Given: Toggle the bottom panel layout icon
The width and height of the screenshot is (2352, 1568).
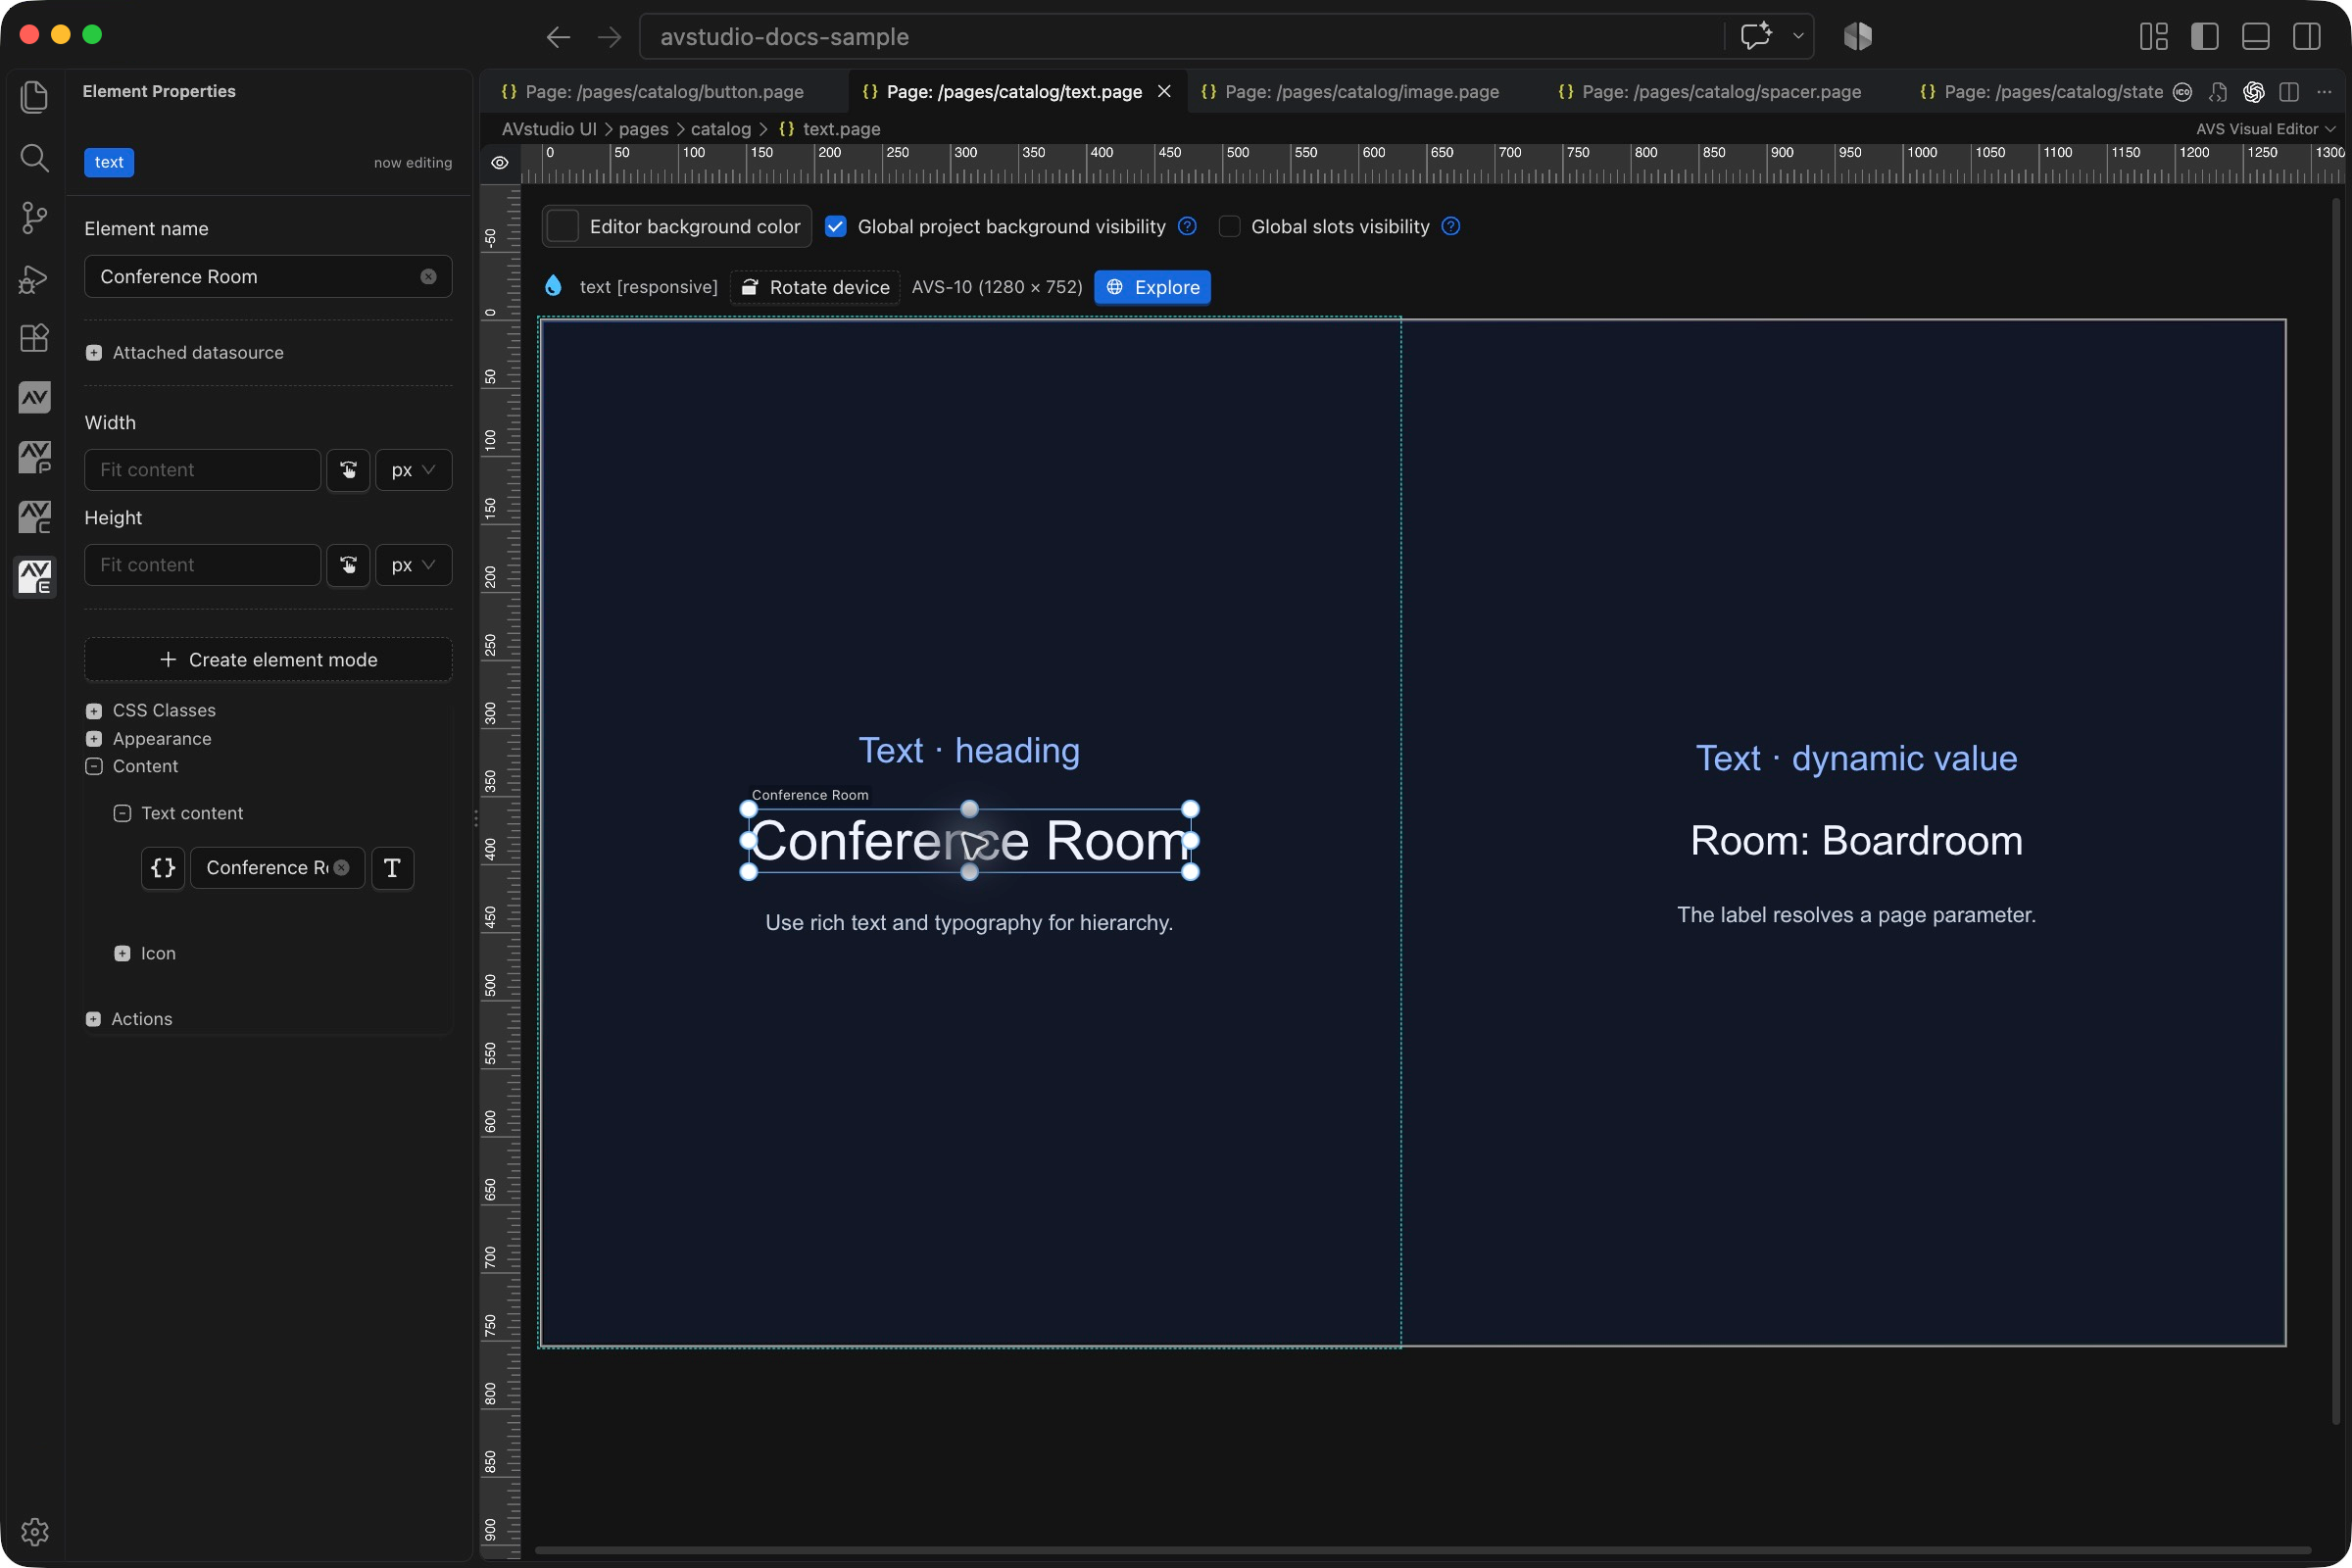Looking at the screenshot, I should pos(2256,37).
